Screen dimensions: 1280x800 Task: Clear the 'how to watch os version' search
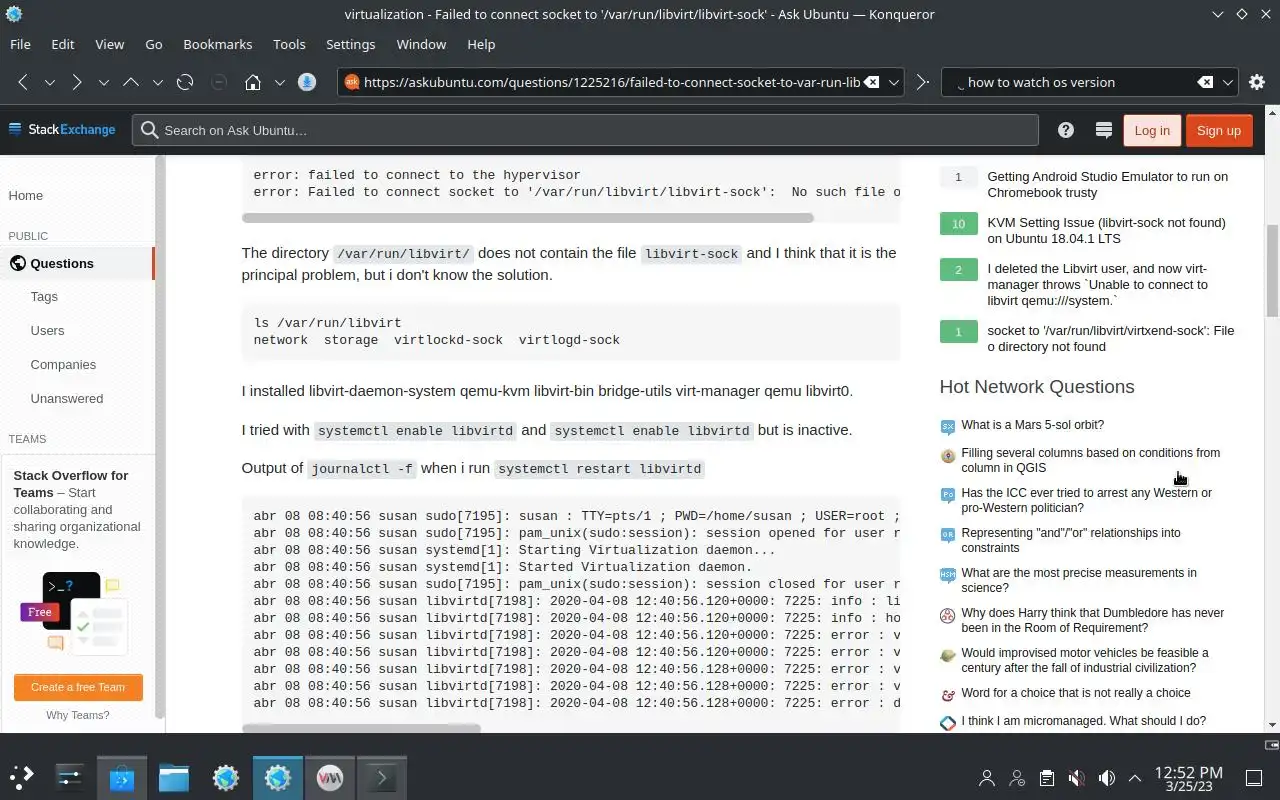[x=1206, y=82]
